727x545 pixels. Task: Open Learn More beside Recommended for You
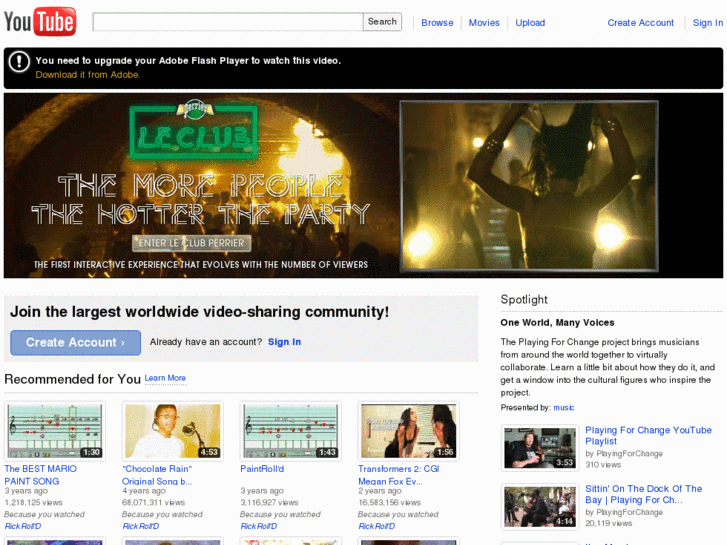tap(165, 378)
